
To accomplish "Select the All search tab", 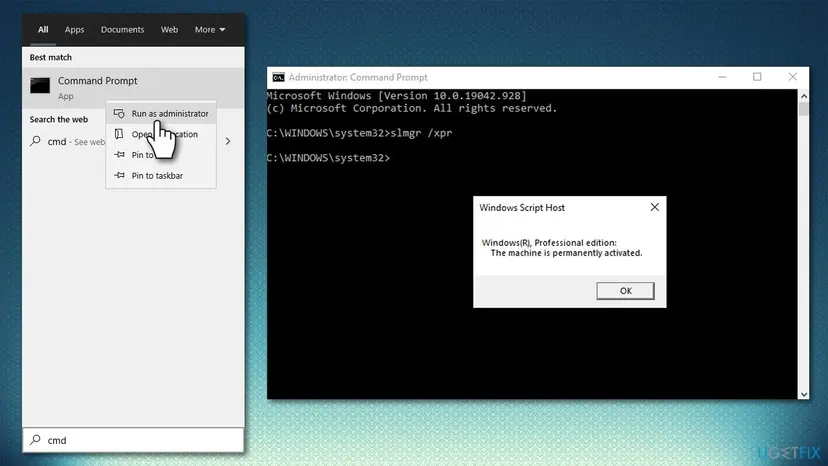I will click(43, 30).
